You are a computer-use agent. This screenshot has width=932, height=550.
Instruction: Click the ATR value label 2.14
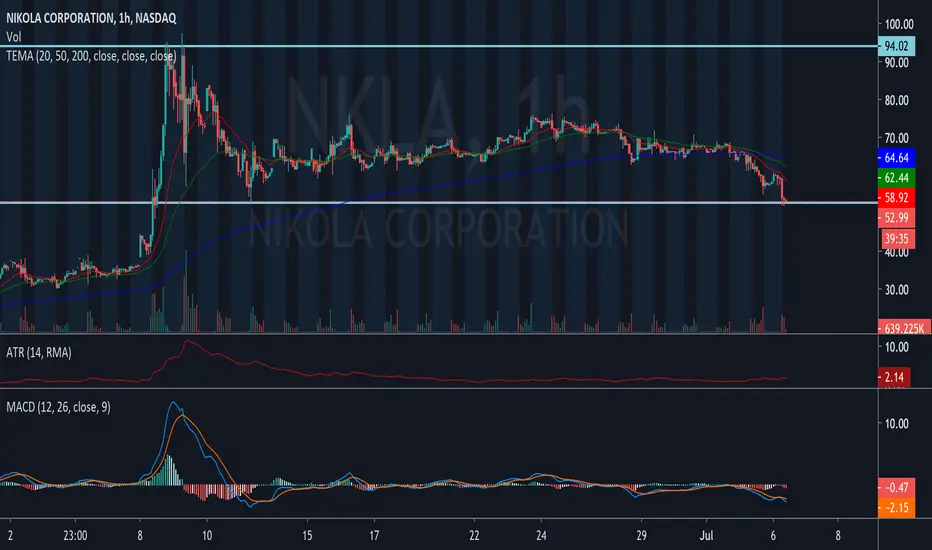coord(894,377)
